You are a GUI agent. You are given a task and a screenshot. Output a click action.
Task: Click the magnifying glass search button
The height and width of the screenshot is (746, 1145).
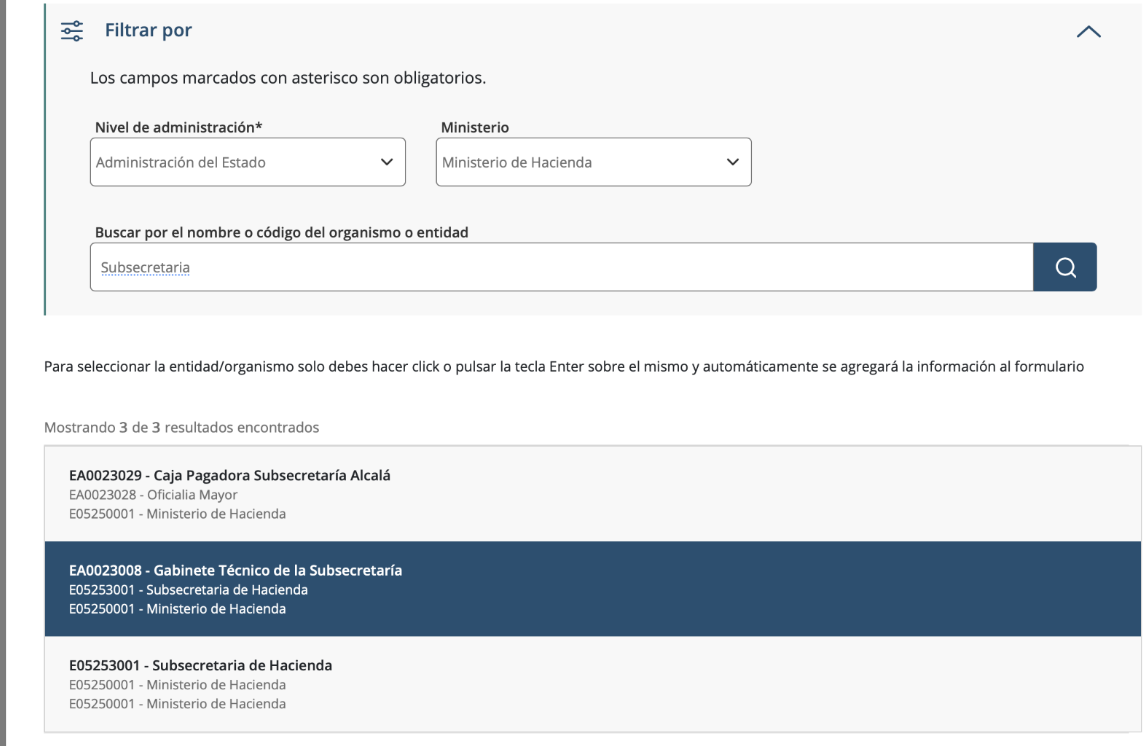[1065, 267]
